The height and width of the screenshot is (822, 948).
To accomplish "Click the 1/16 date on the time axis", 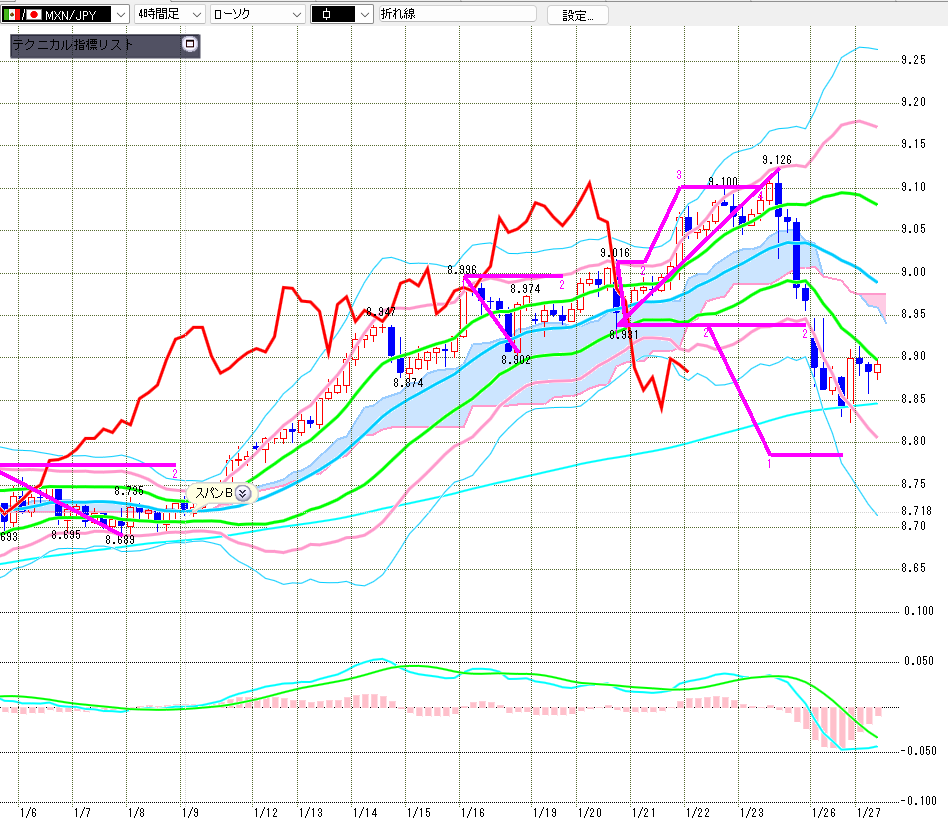I will tap(473, 813).
